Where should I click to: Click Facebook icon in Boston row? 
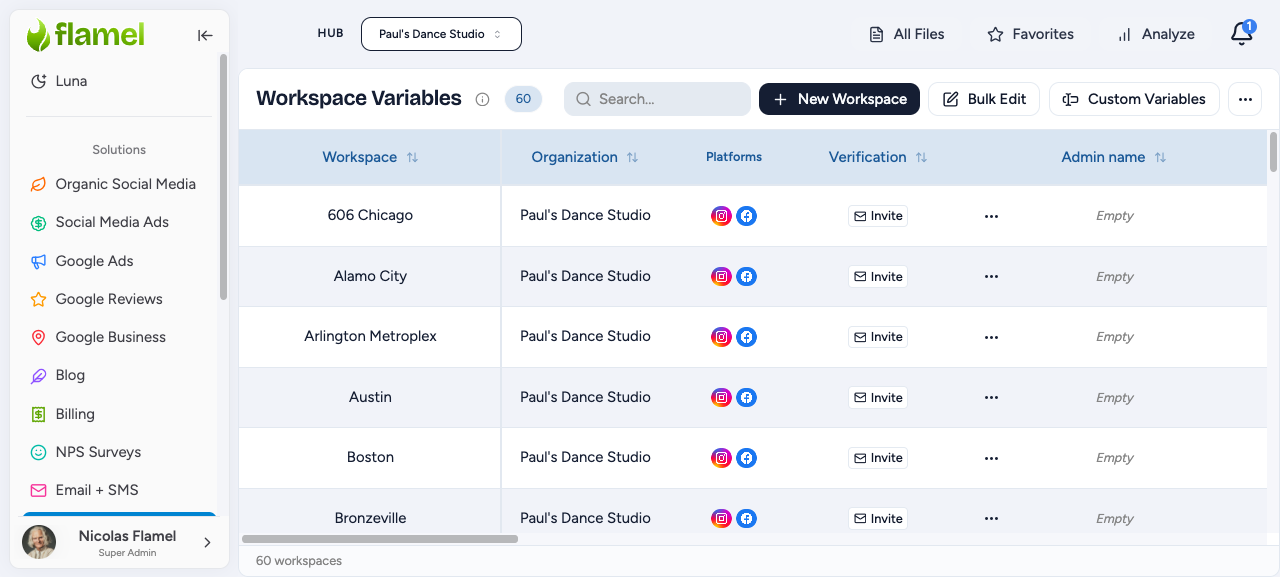coord(746,458)
